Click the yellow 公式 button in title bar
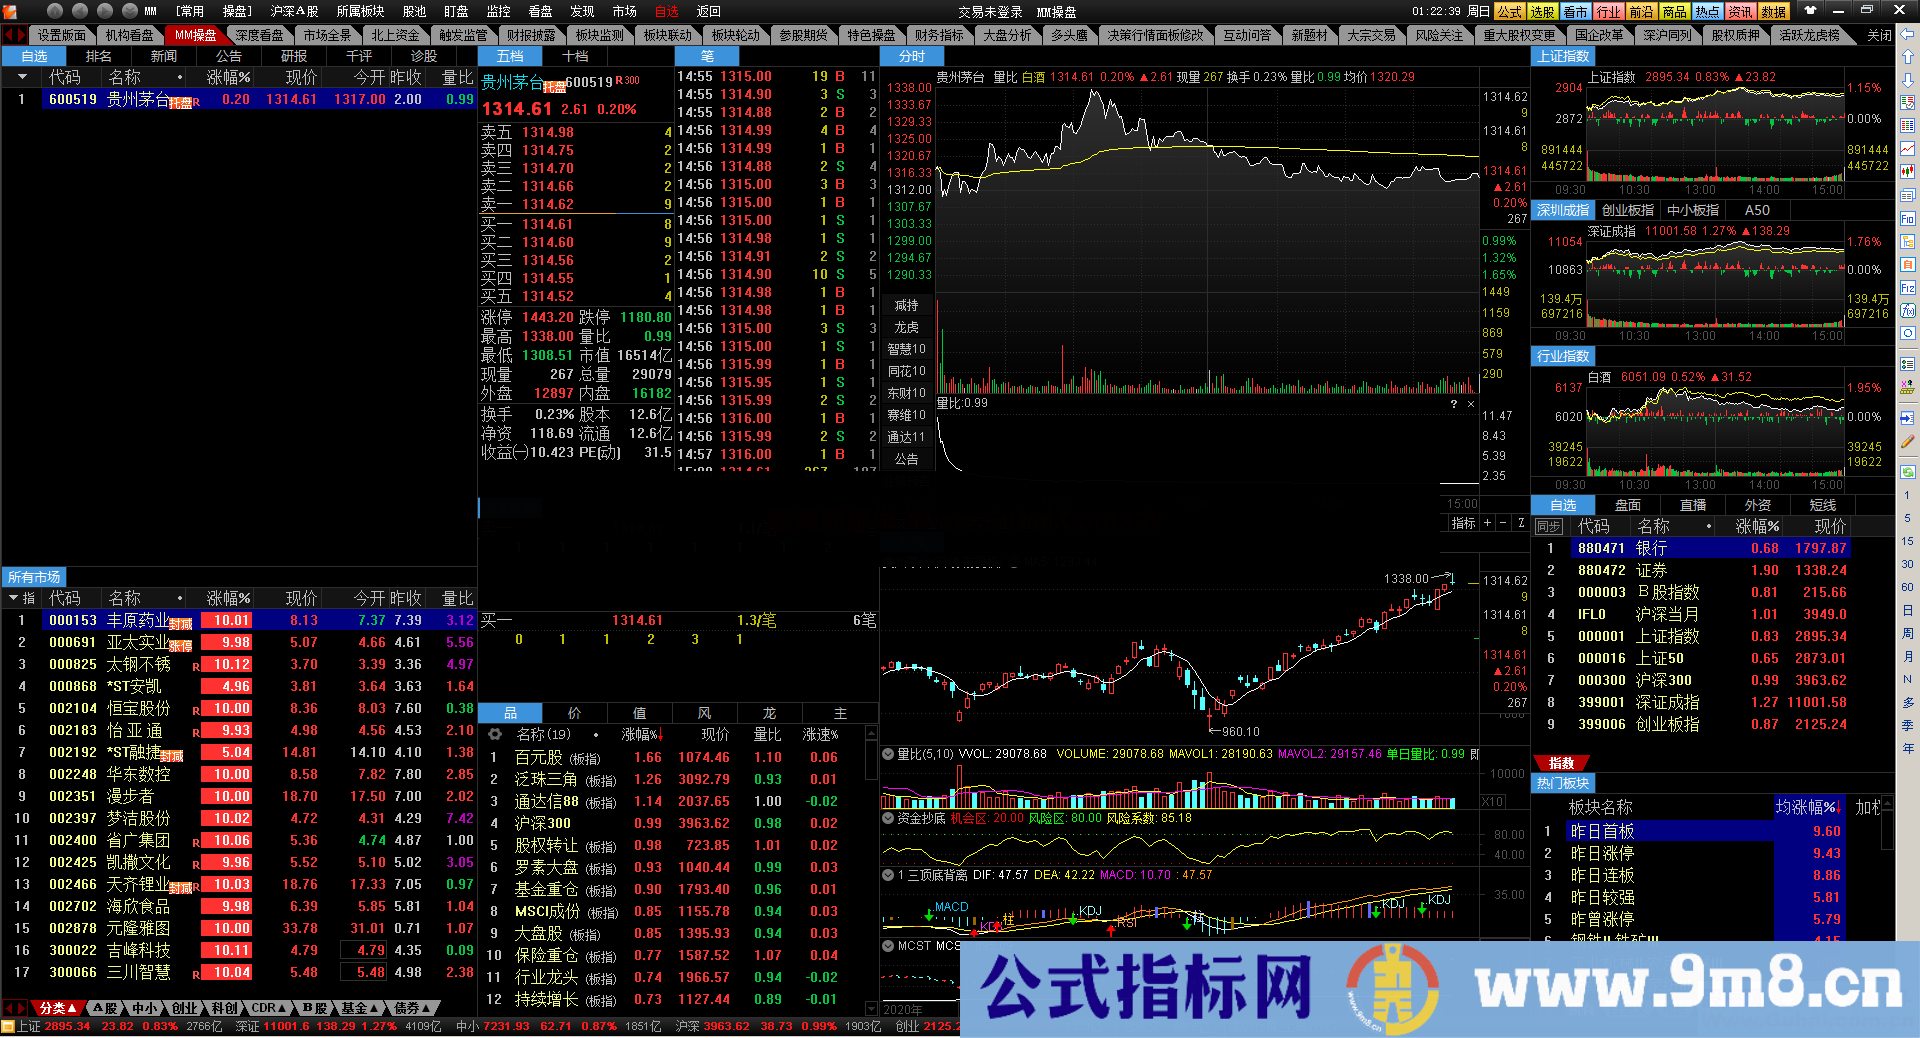The height and width of the screenshot is (1038, 1920). (1510, 11)
